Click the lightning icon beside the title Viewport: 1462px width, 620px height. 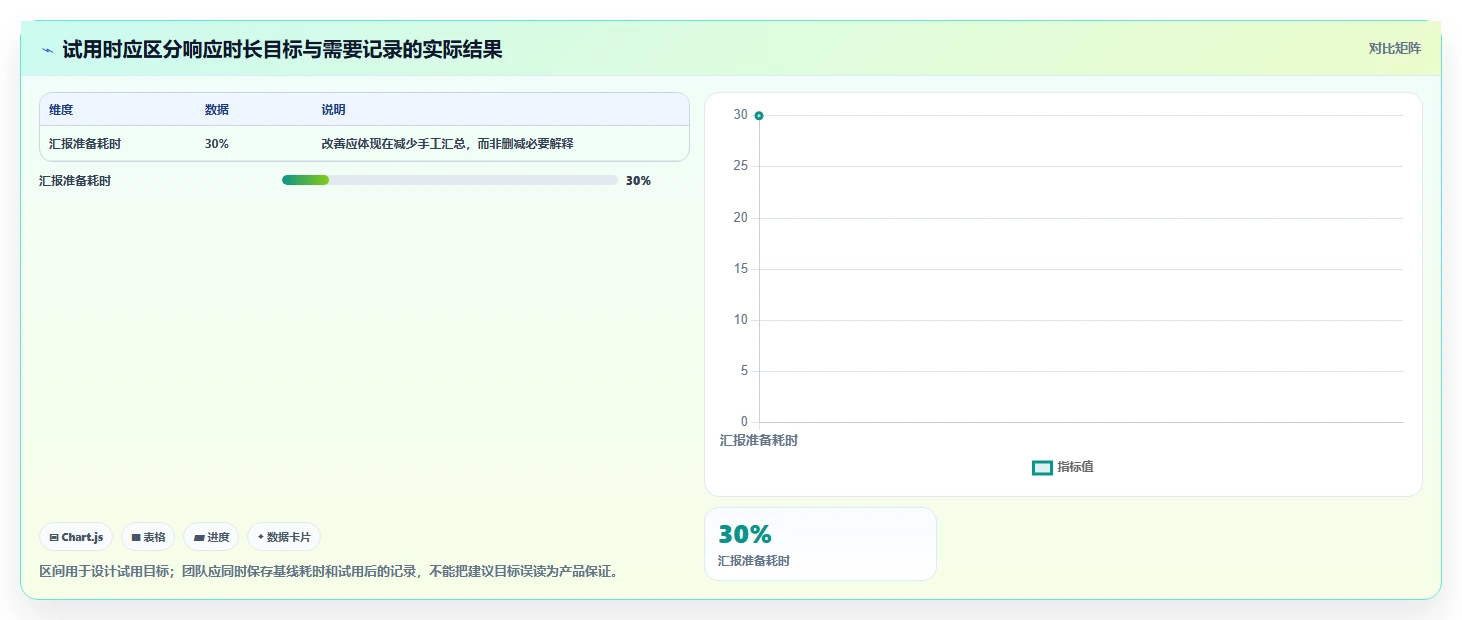click(47, 50)
